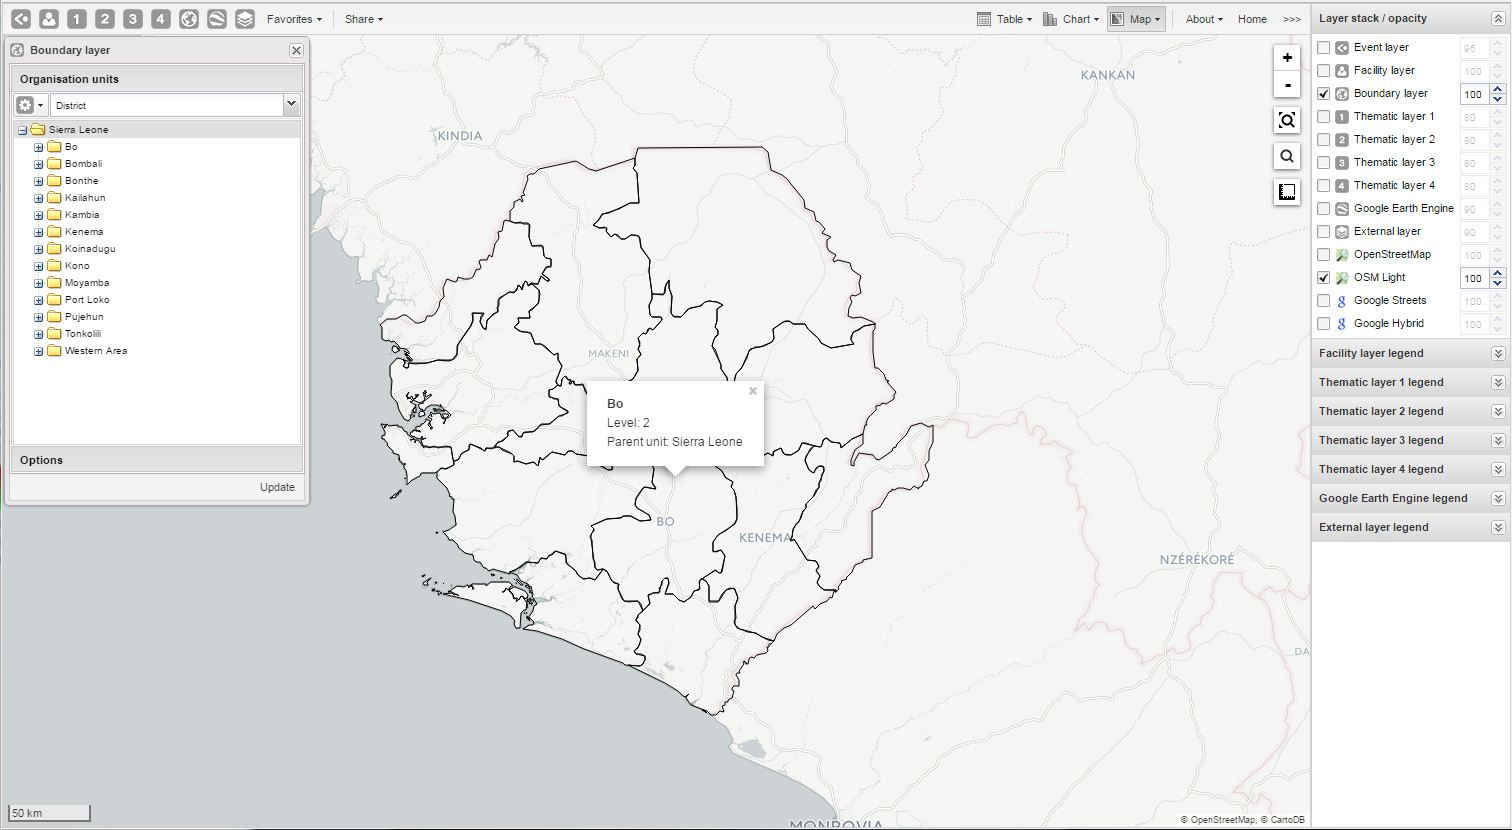Zoom out on the map

point(1287,85)
